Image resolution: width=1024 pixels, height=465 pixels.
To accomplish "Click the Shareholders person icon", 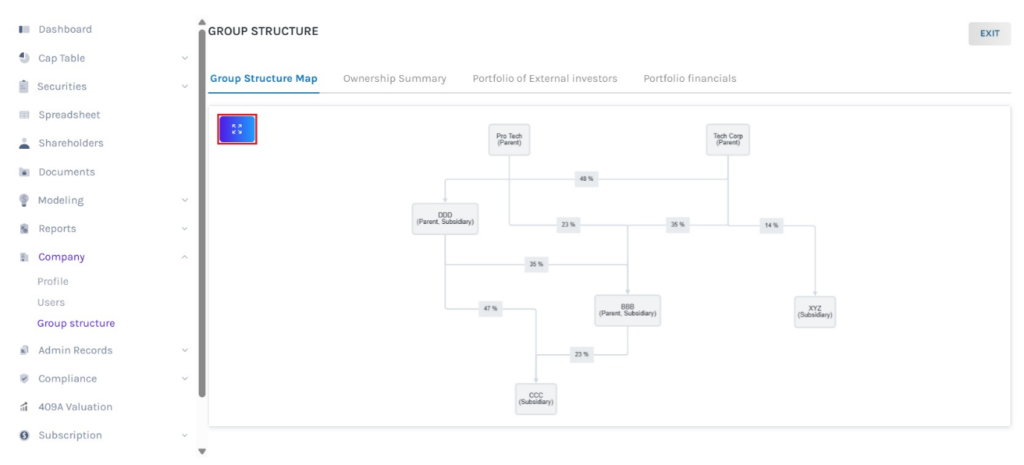I will 24,143.
